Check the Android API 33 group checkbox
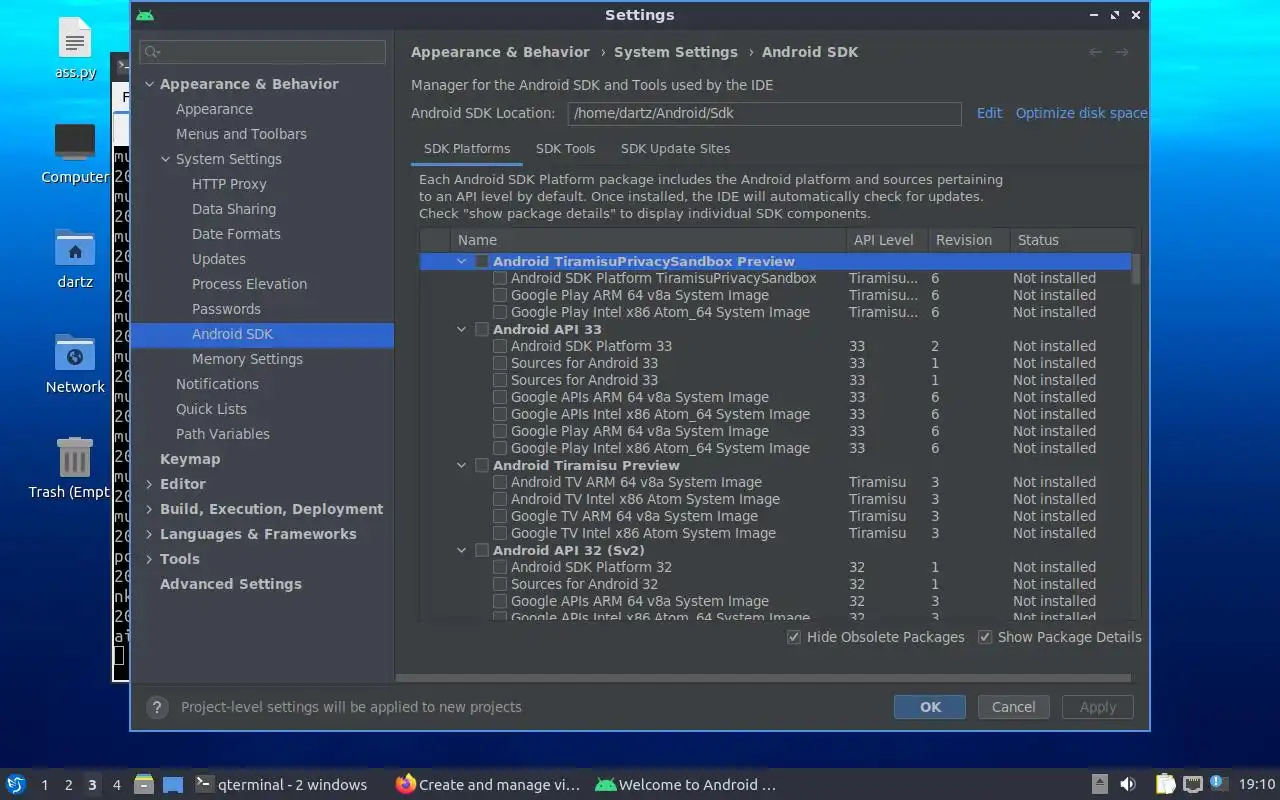1280x800 pixels. click(482, 329)
